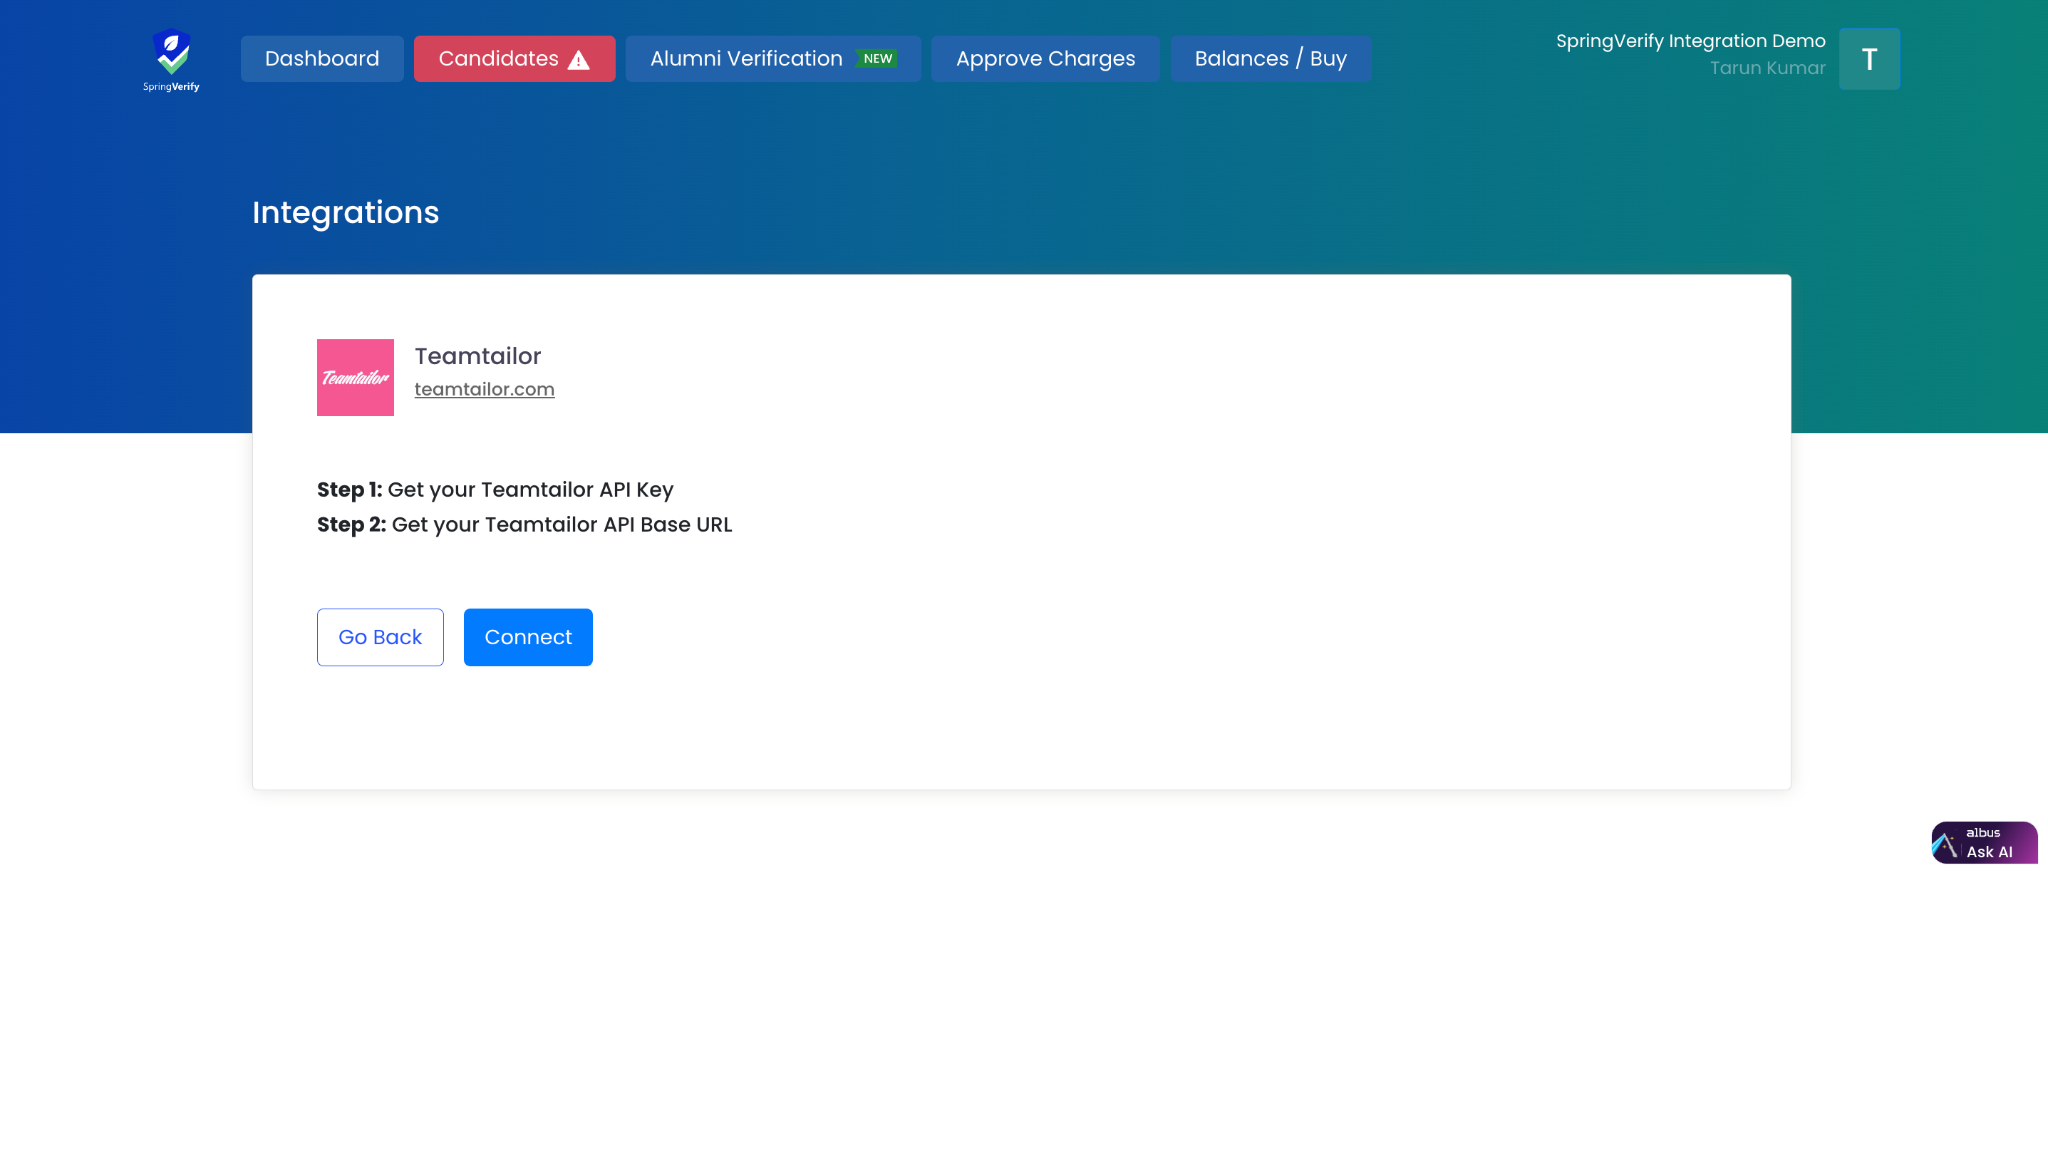
Task: Click Step 1 Teamtailor API Key text
Action: click(495, 490)
